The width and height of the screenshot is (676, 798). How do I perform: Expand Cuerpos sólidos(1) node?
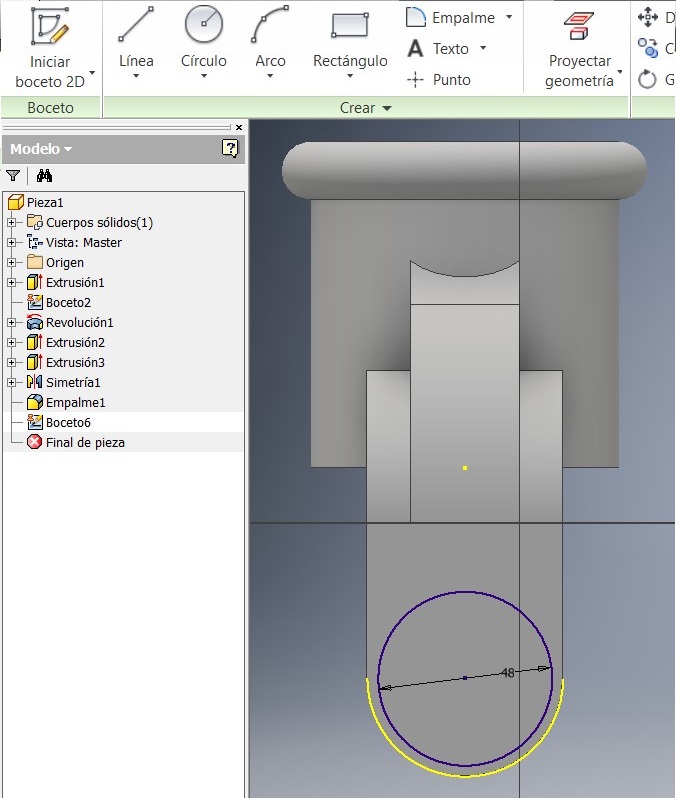(x=12, y=222)
